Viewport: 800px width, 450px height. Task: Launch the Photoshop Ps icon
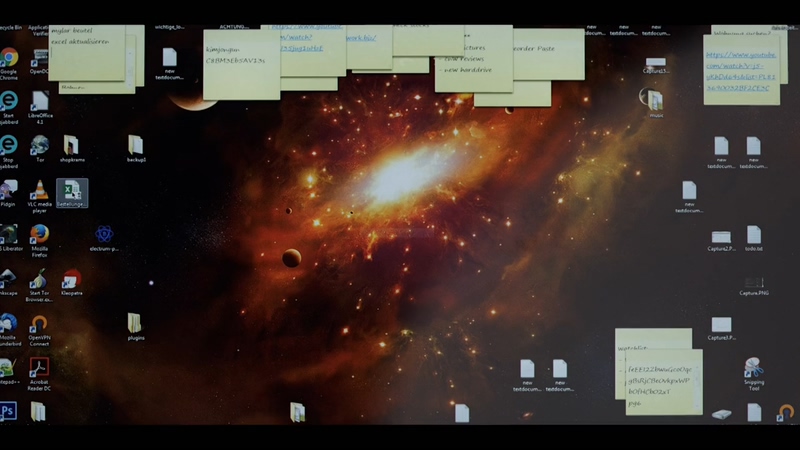click(8, 411)
